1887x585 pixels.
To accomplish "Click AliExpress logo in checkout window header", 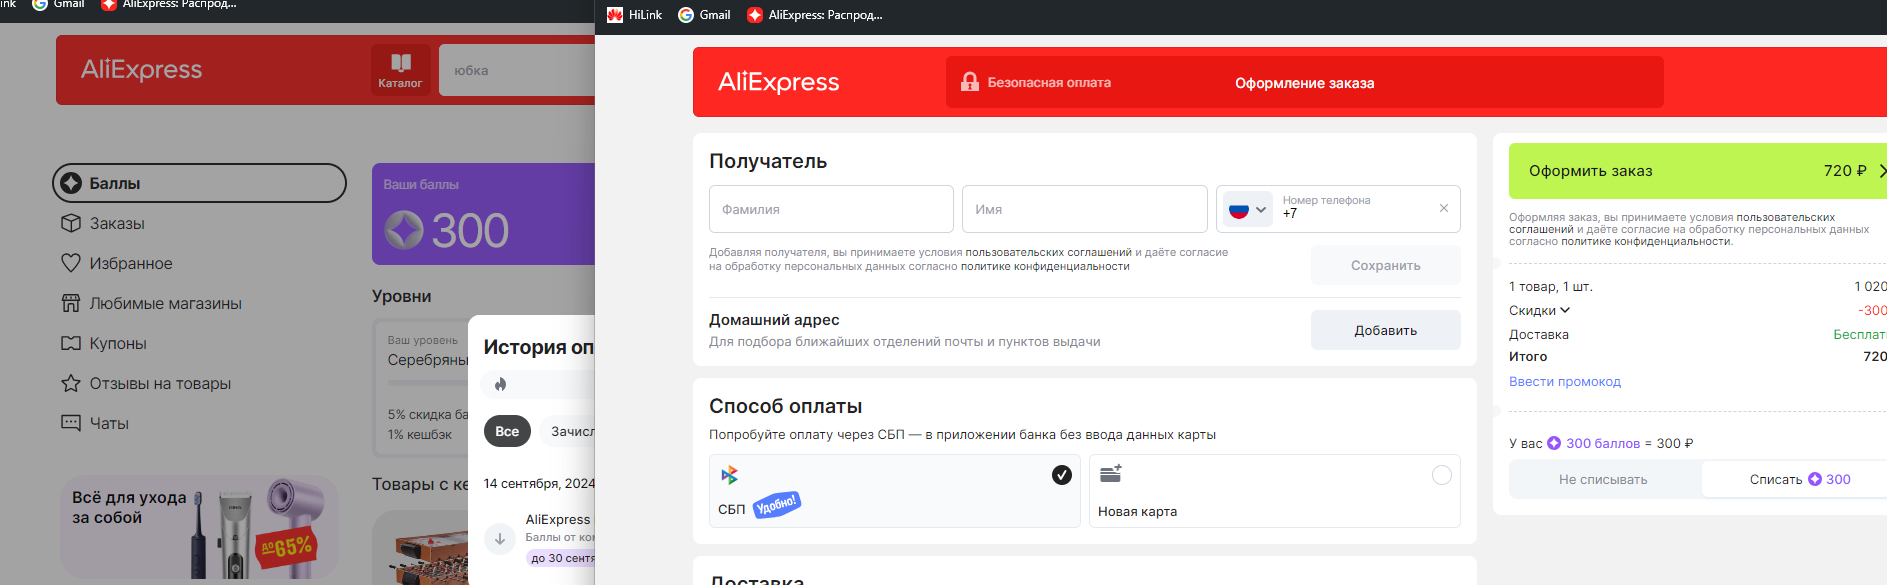I will pos(778,82).
